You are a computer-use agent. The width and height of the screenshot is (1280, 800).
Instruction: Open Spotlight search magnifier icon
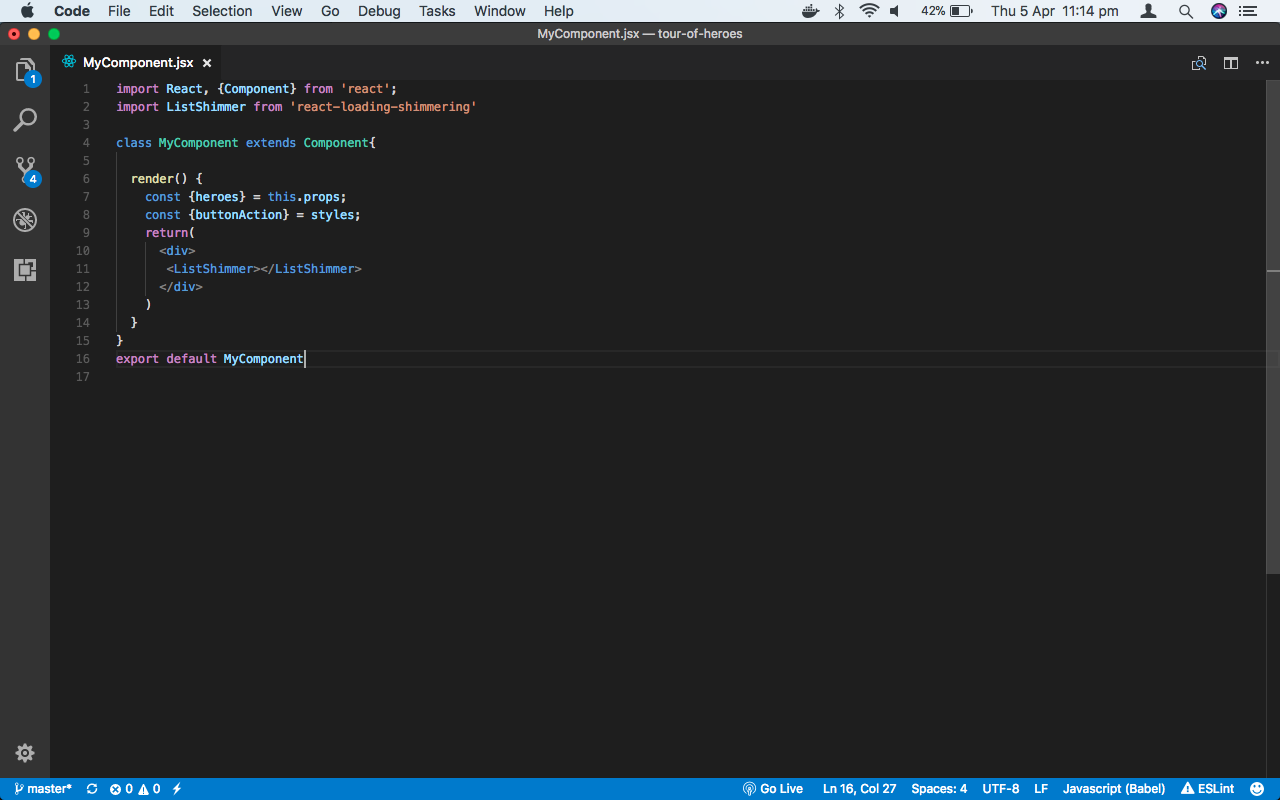[1185, 11]
